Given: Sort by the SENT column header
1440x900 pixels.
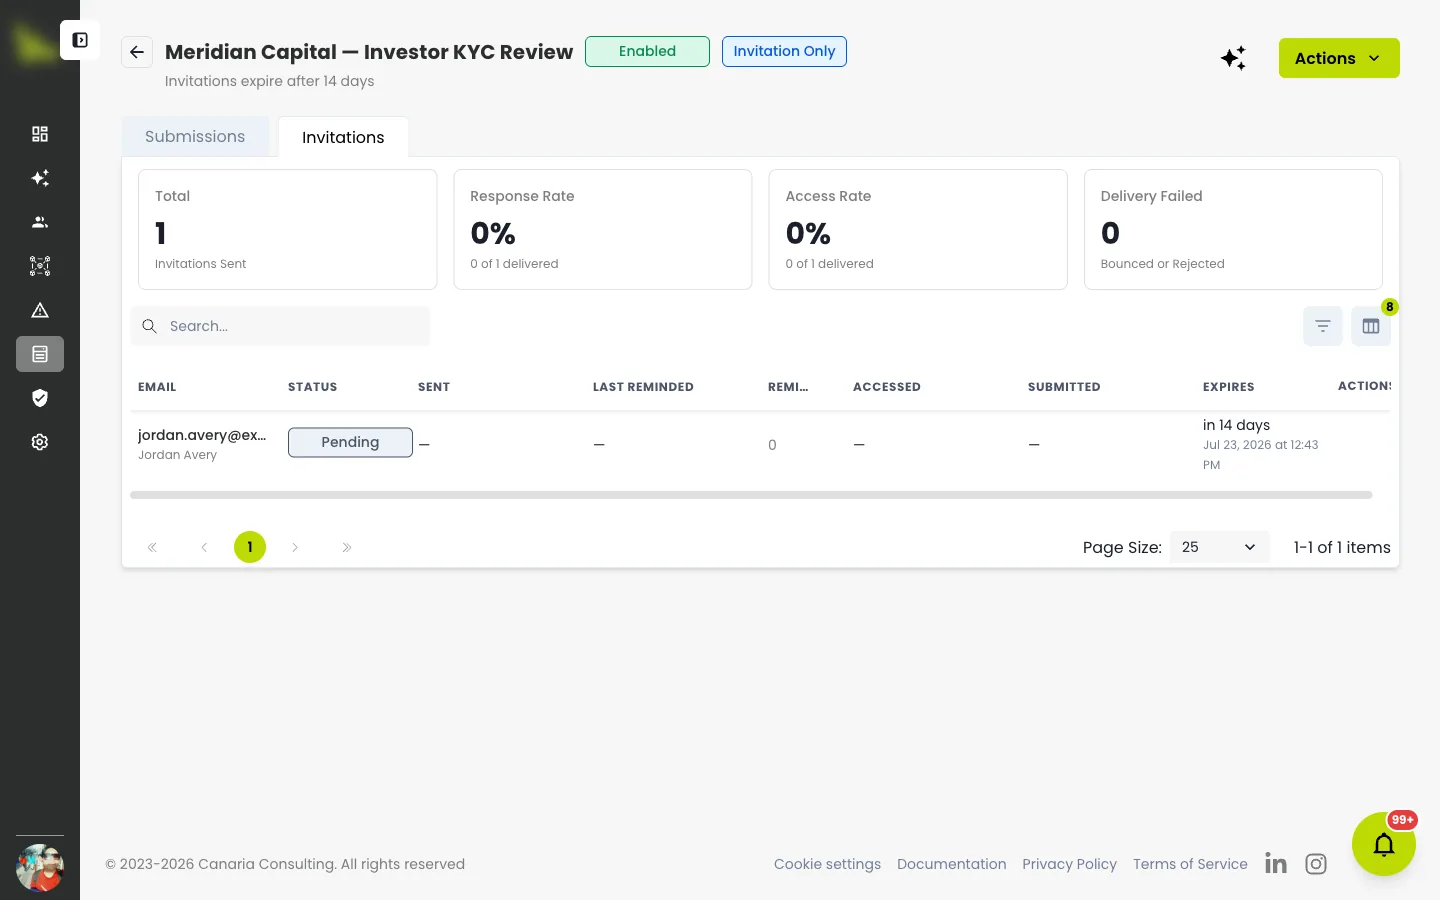Looking at the screenshot, I should pyautogui.click(x=434, y=387).
